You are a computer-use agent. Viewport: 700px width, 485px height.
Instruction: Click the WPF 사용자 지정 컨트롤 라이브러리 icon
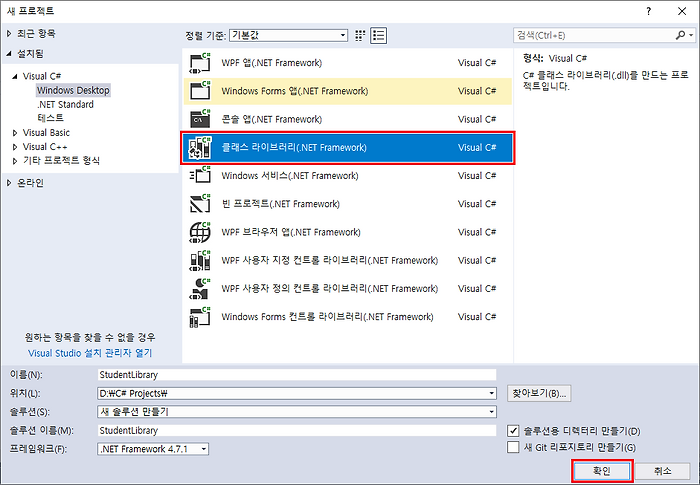pos(200,260)
